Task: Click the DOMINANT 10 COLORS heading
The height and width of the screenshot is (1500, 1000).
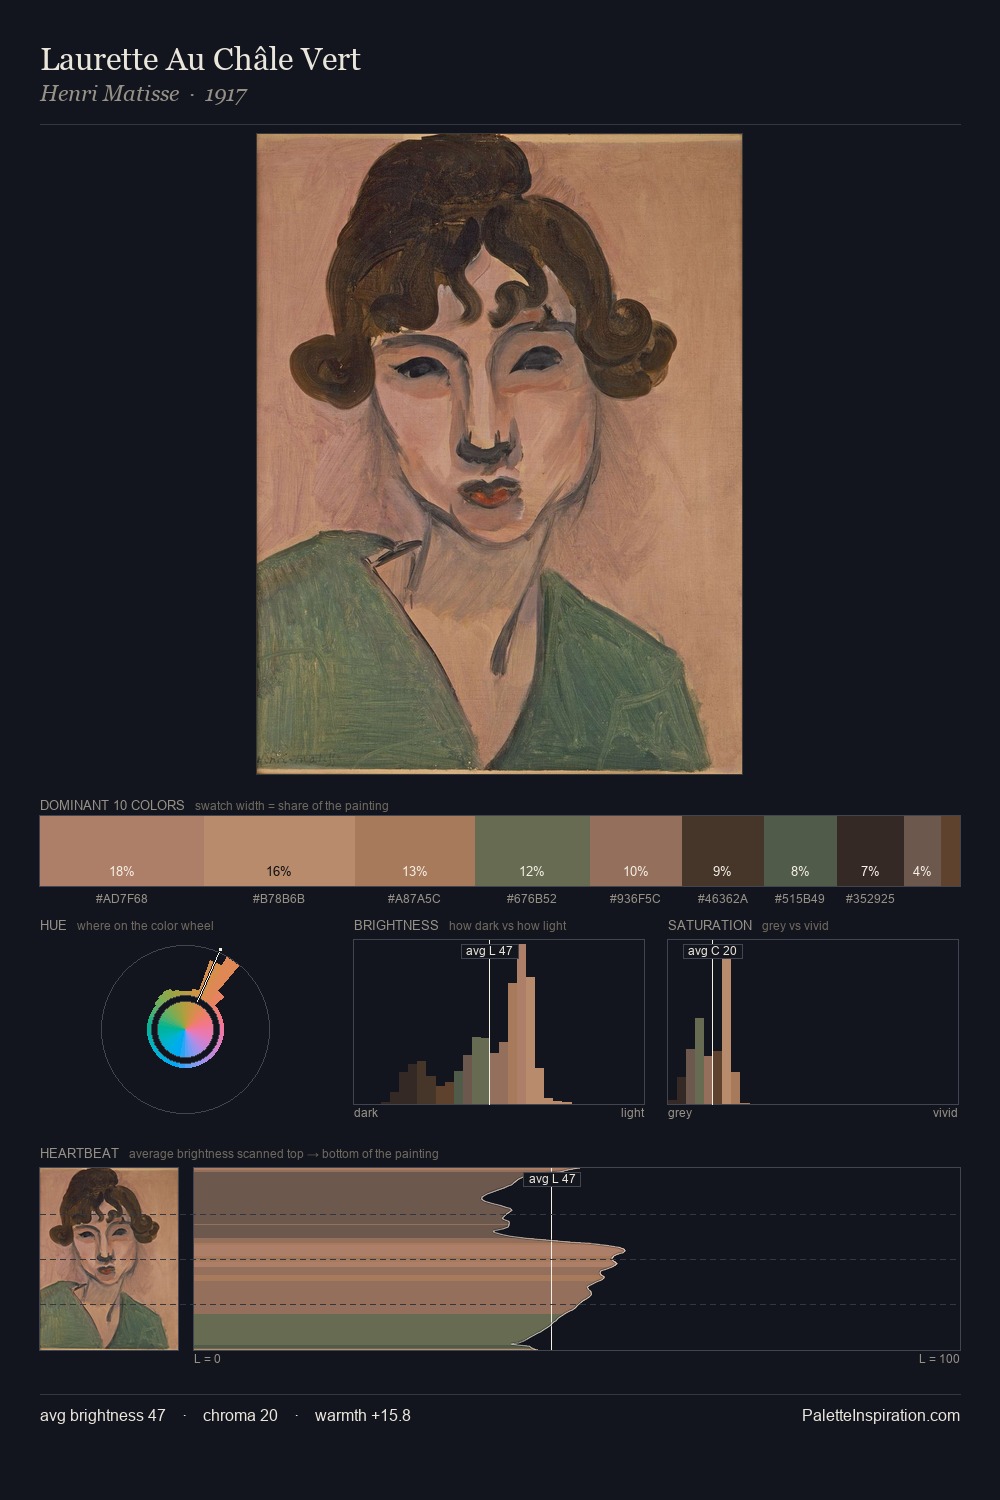Action: [x=112, y=805]
